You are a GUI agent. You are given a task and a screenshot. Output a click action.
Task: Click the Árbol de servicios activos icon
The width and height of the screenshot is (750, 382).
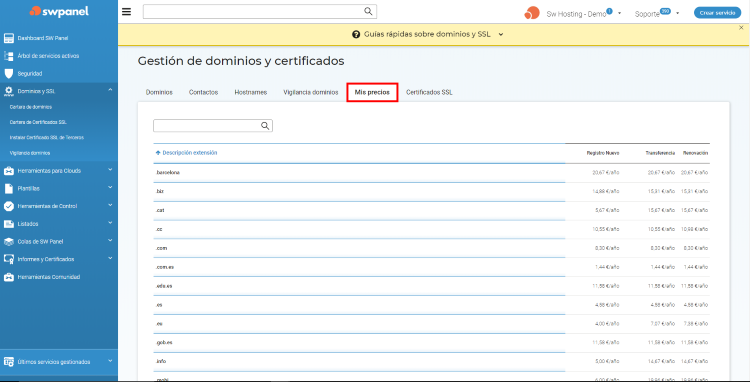tap(9, 56)
